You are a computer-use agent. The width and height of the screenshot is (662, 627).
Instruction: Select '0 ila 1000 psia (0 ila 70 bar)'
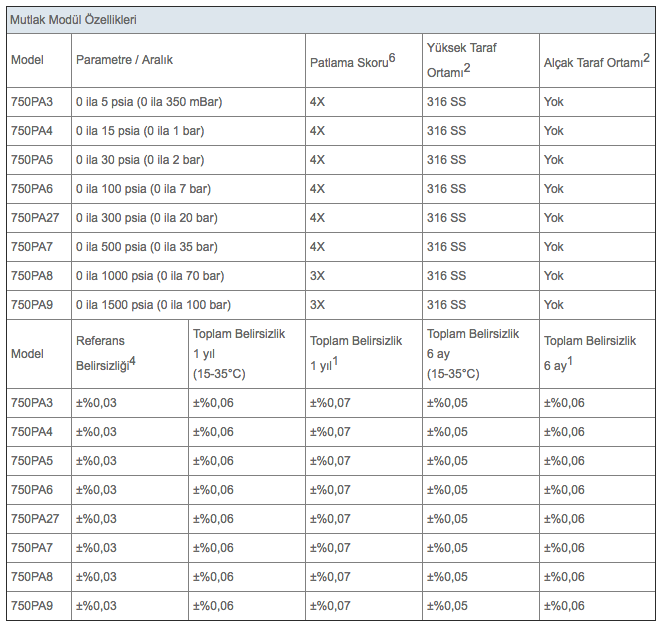pyautogui.click(x=150, y=276)
